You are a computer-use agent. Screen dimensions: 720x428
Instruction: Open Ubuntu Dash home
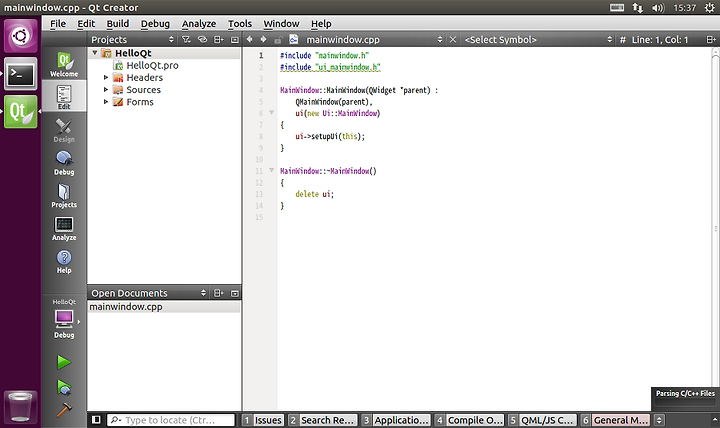(21, 35)
